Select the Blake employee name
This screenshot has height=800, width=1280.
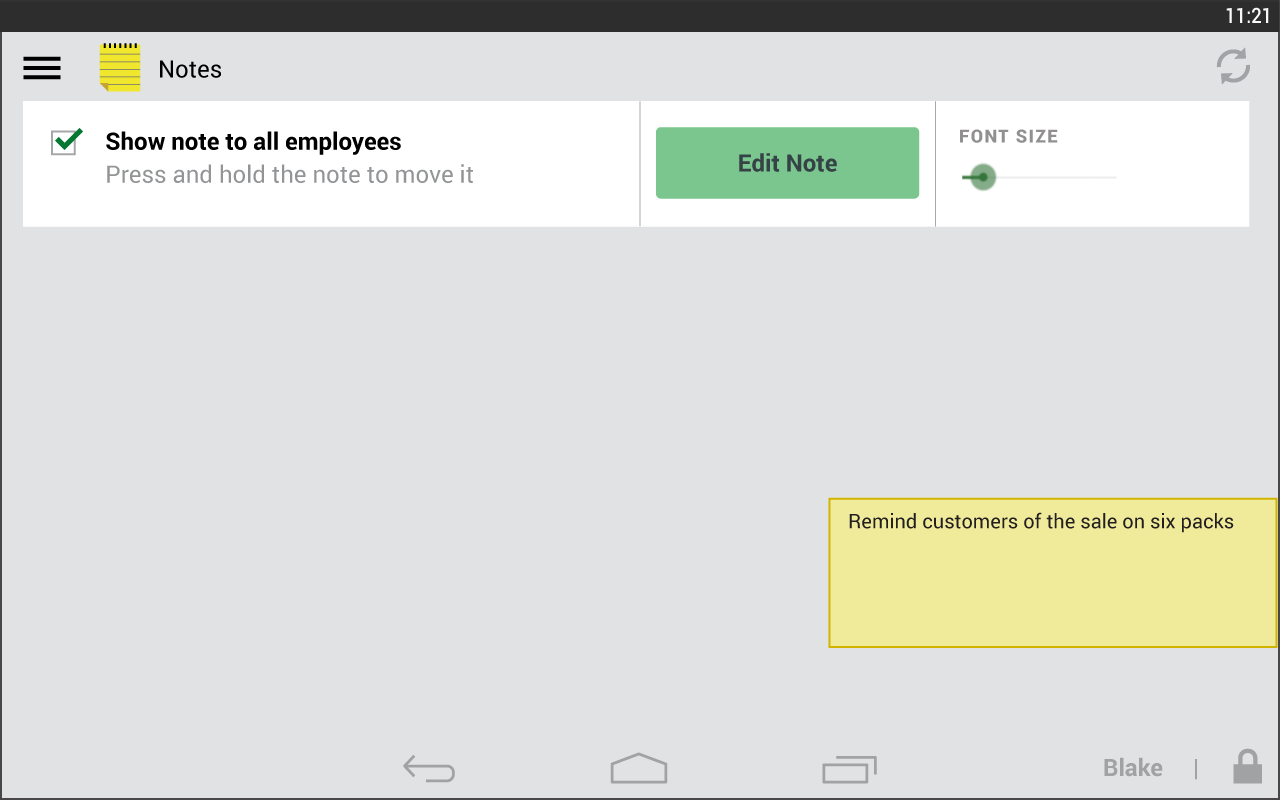[1132, 768]
